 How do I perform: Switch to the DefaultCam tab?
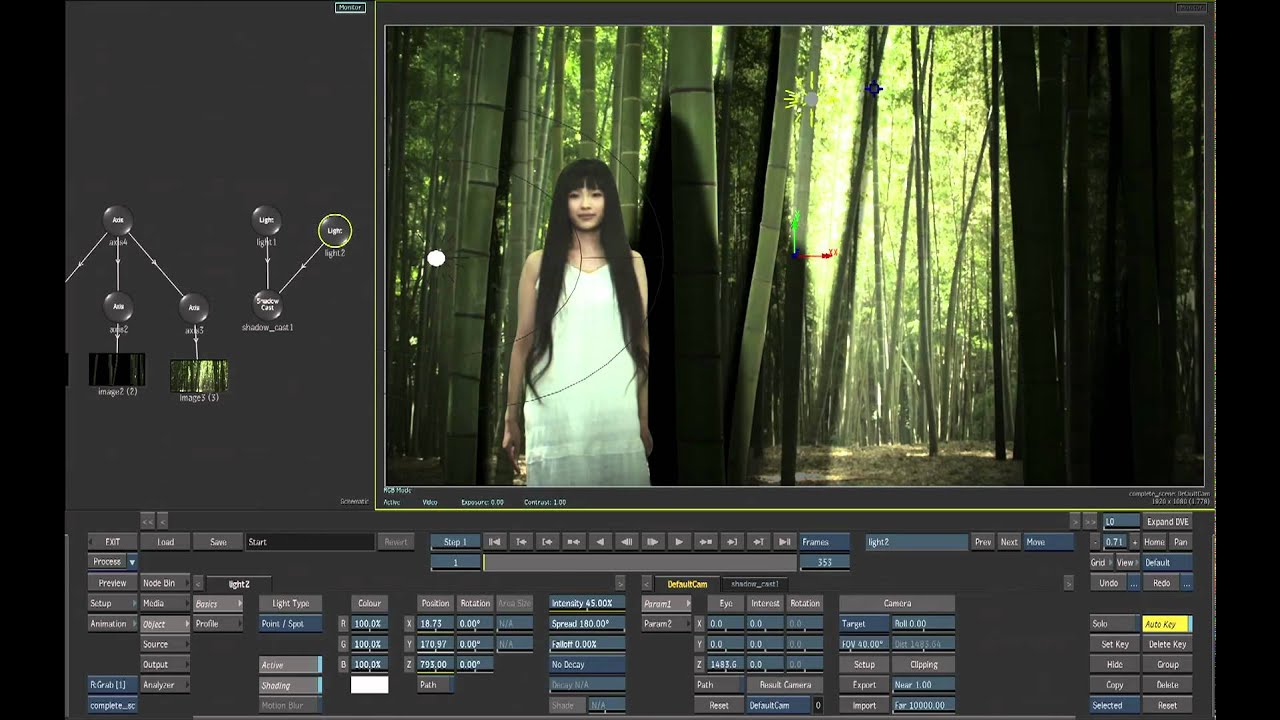[687, 584]
